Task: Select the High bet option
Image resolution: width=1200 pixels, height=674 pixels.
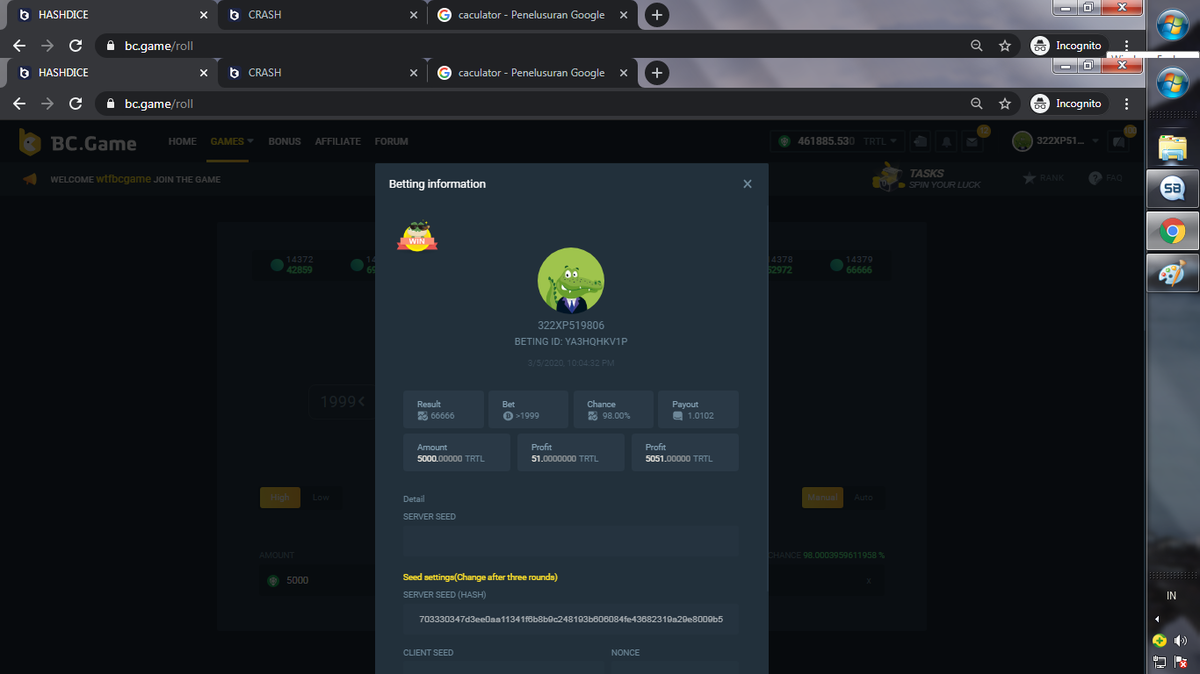Action: (x=280, y=497)
